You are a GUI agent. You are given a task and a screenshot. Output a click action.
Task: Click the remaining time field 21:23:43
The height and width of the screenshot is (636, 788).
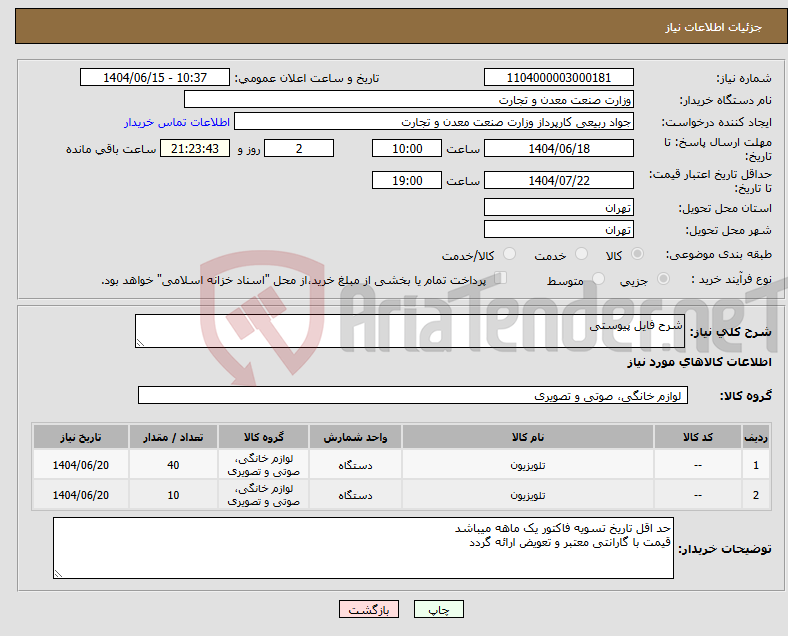point(195,148)
